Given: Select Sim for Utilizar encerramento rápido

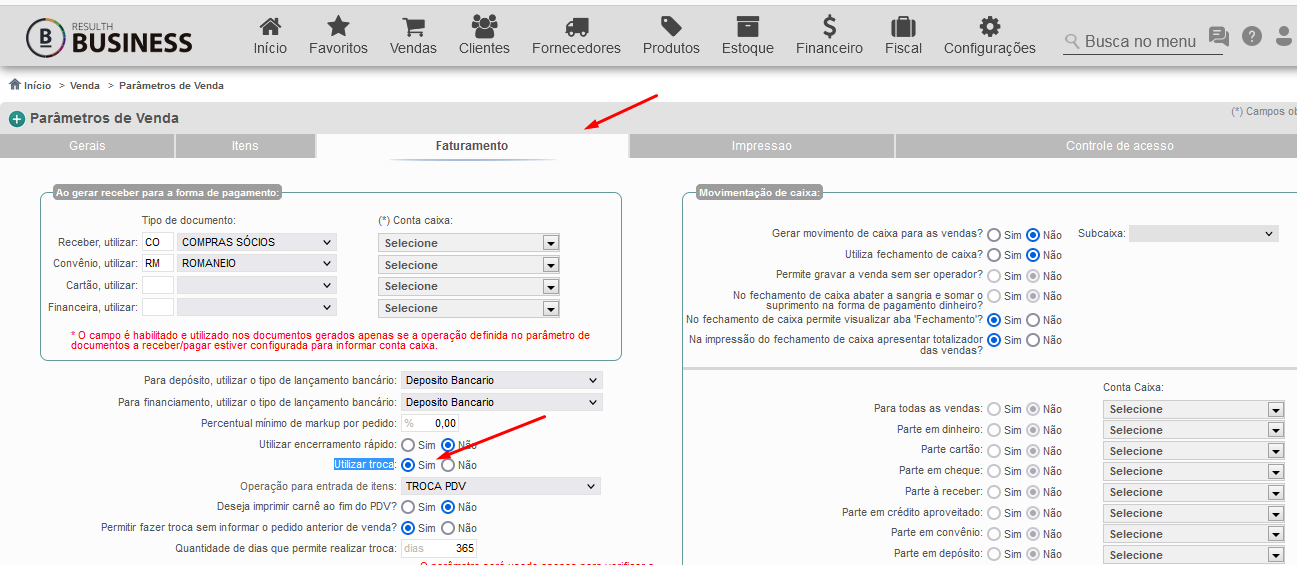Looking at the screenshot, I should pyautogui.click(x=408, y=445).
